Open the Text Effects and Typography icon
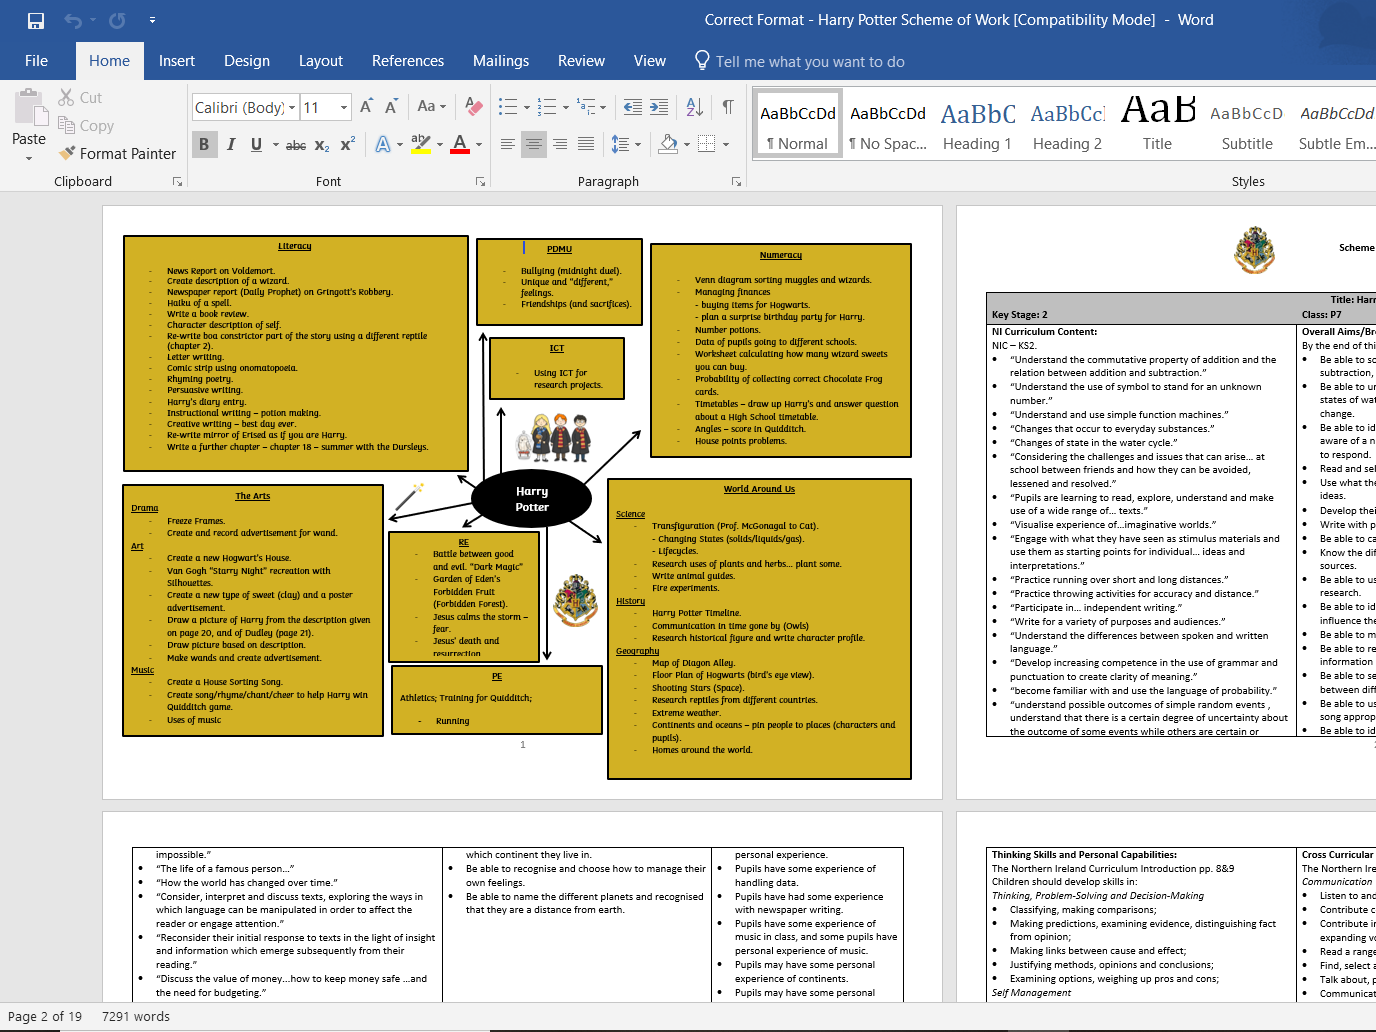The width and height of the screenshot is (1376, 1032). 385,144
